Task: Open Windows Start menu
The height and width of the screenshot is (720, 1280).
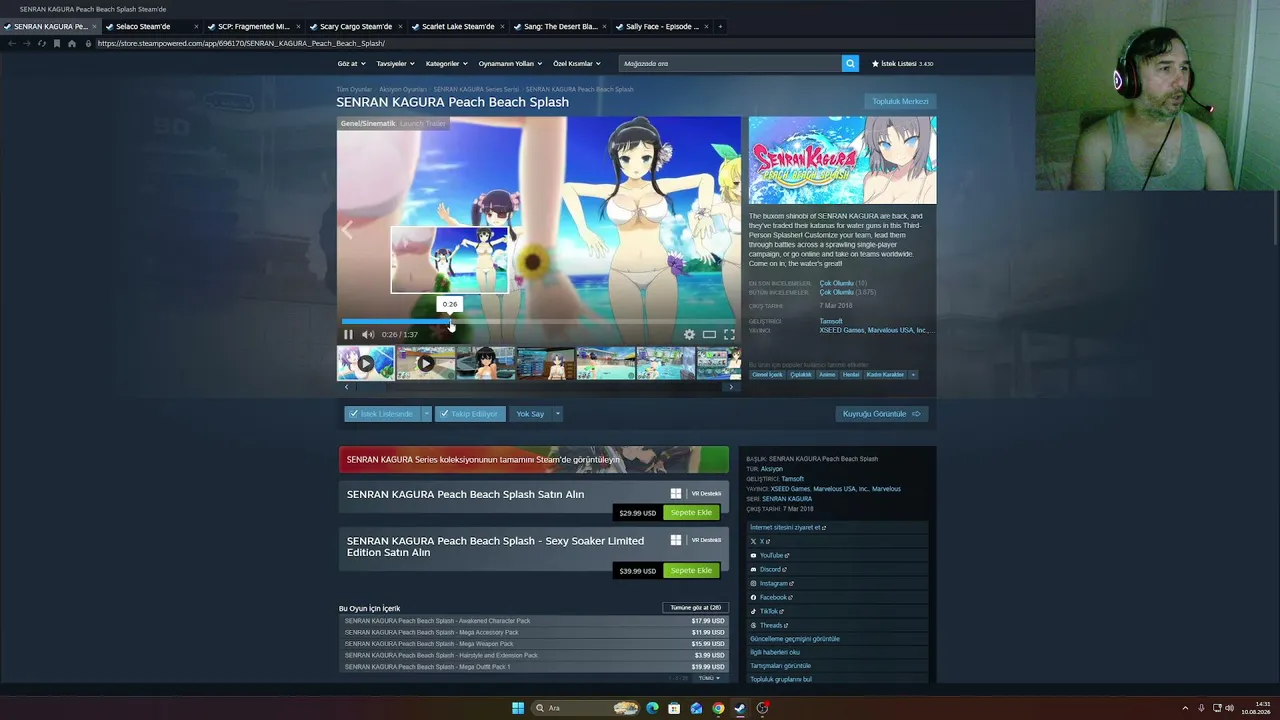Action: click(x=518, y=708)
